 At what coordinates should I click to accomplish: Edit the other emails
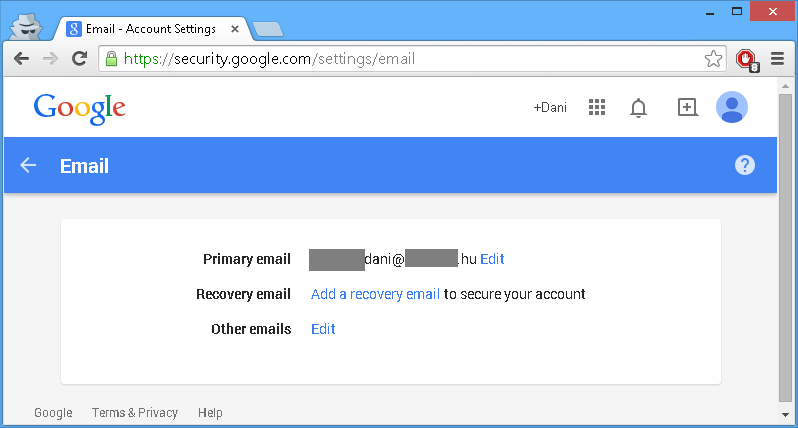point(323,329)
